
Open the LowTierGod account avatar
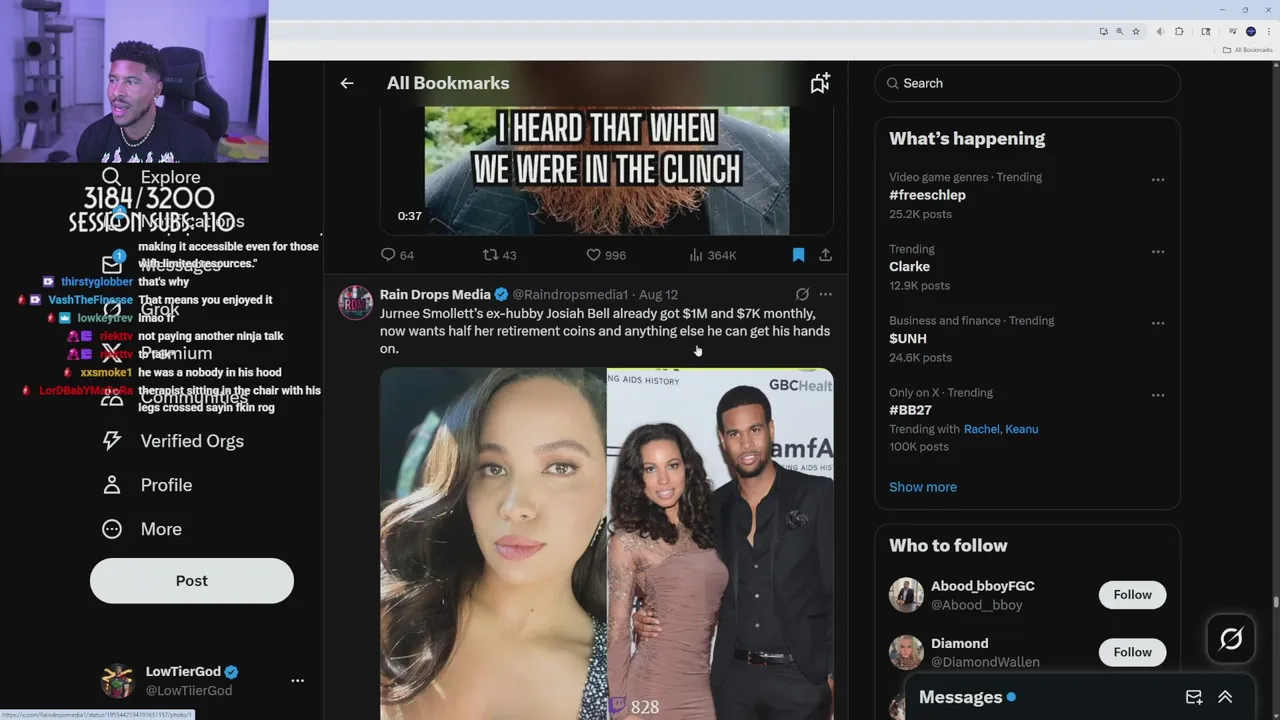[118, 680]
